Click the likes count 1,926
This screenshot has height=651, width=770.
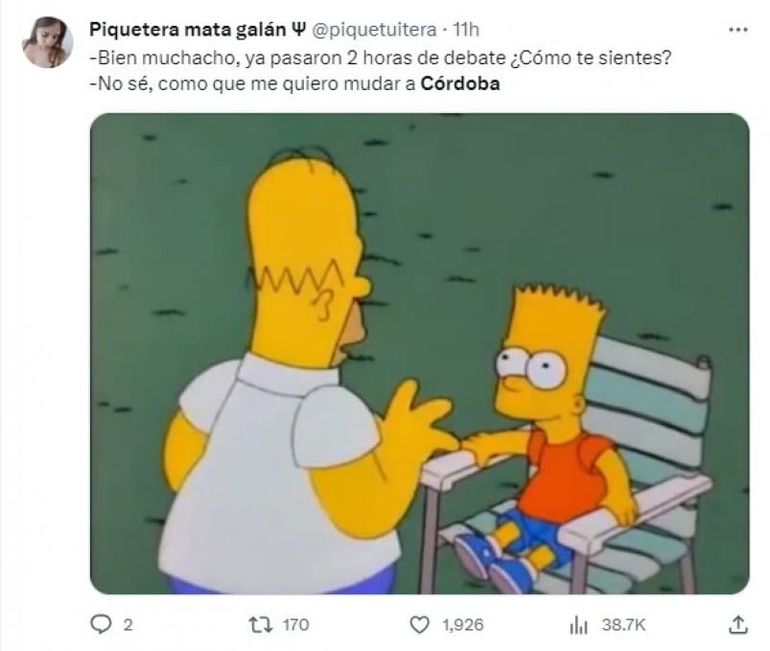pos(463,625)
